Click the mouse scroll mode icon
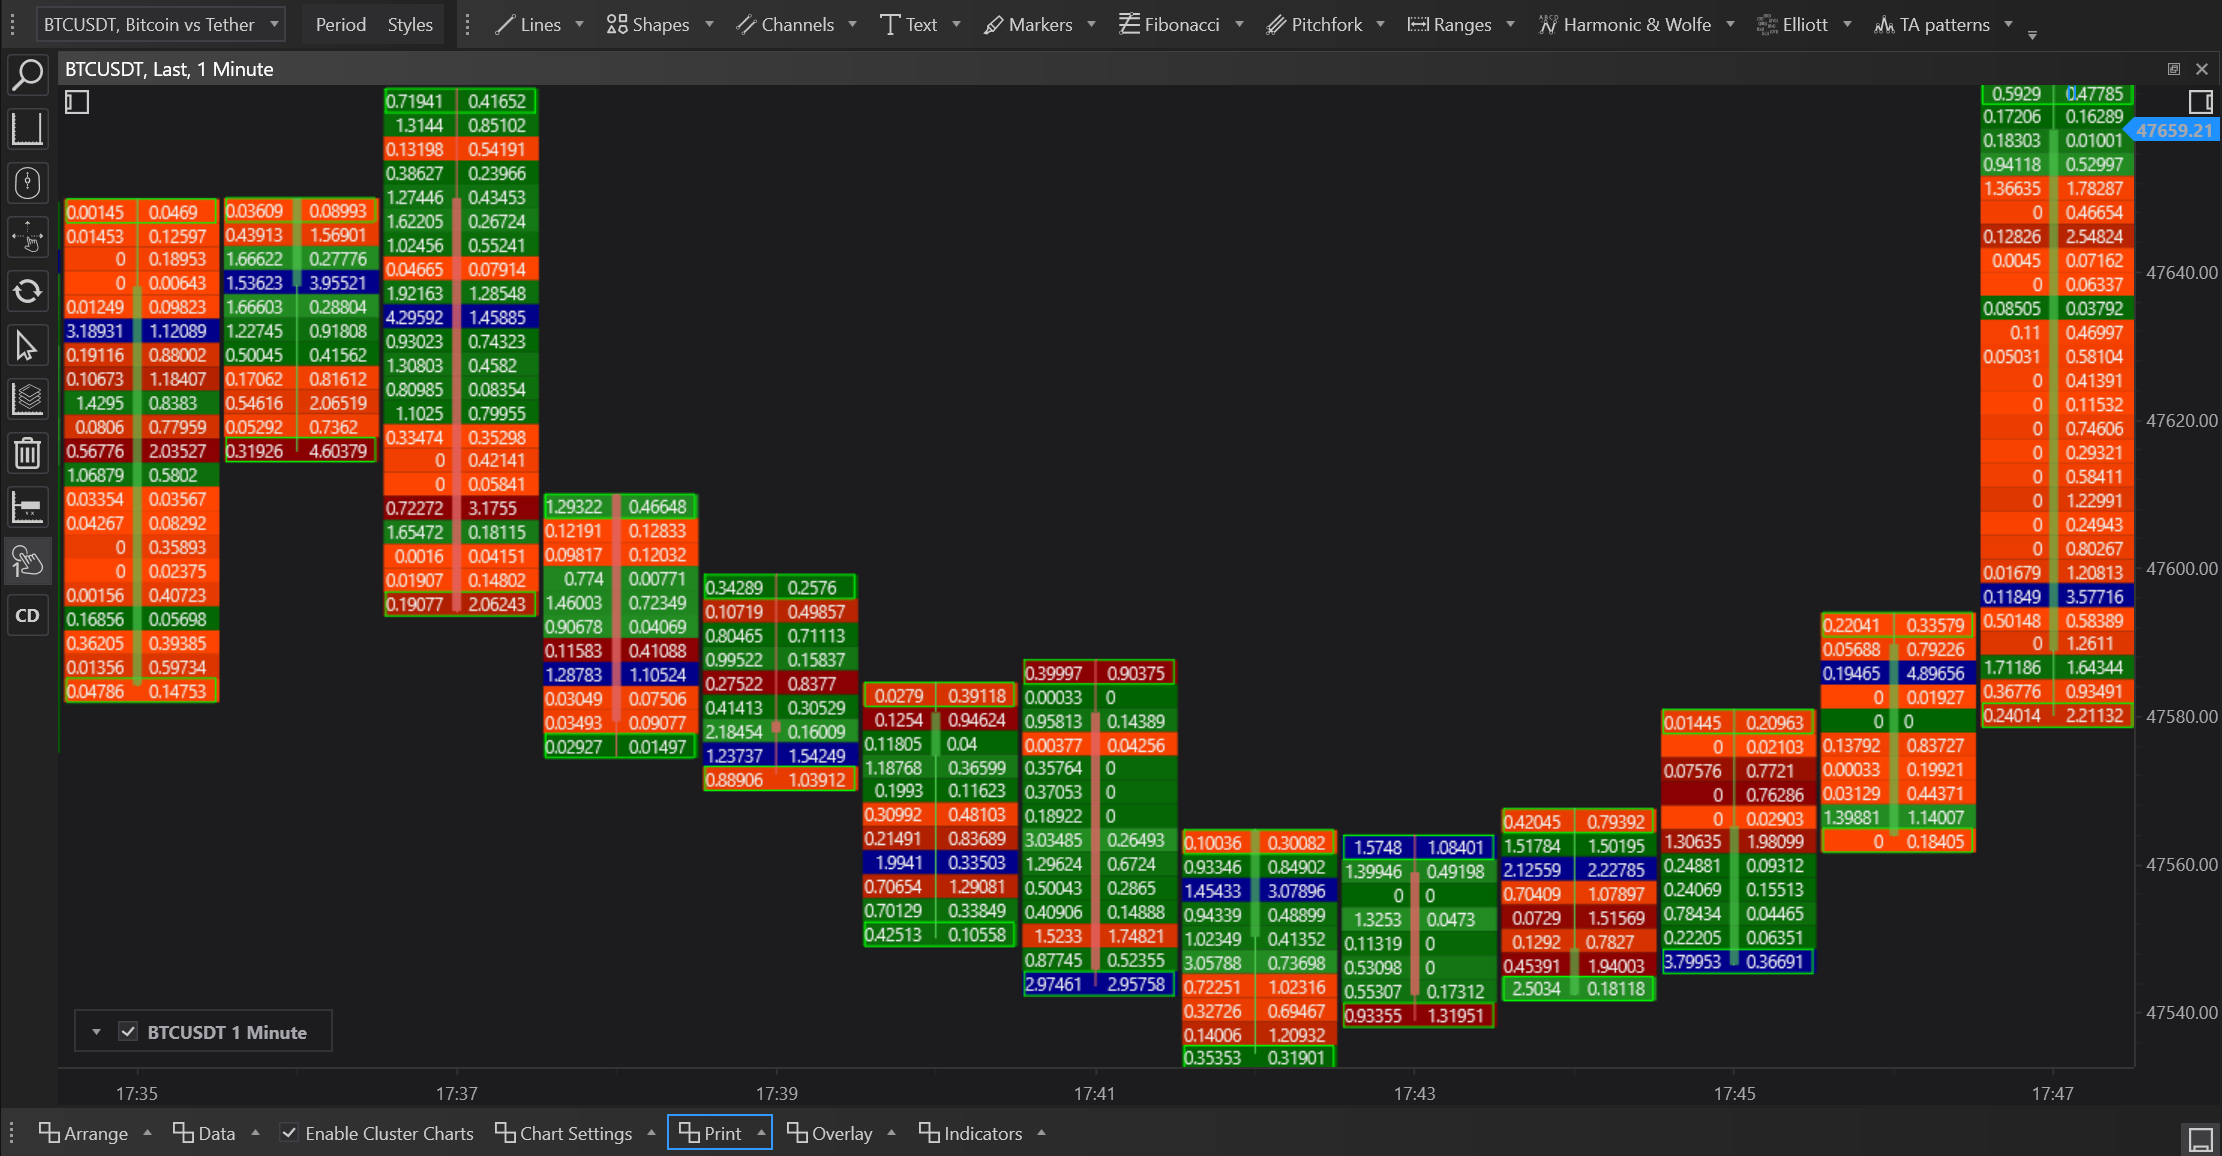The height and width of the screenshot is (1156, 2222). click(27, 183)
